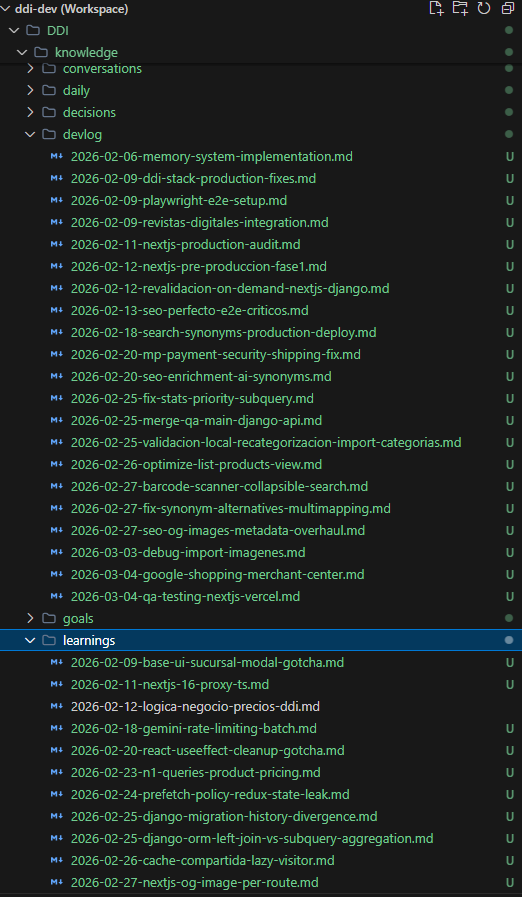Click markdown icon of logica-negocio-precios-ddi.md
522x897 pixels.
pyautogui.click(x=57, y=707)
